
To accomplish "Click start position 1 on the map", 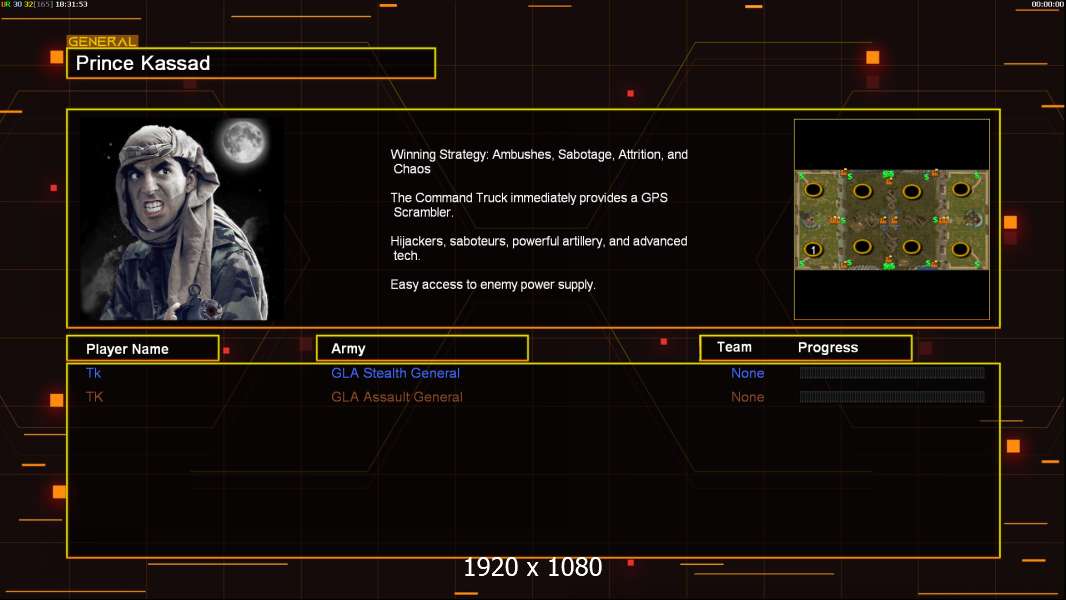I will [813, 249].
